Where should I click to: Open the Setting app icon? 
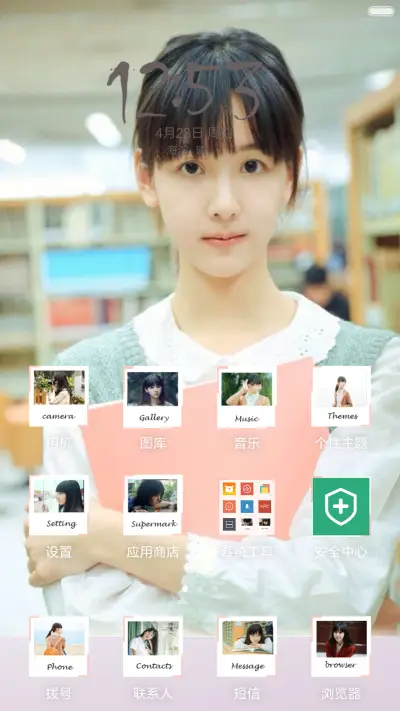tap(59, 505)
